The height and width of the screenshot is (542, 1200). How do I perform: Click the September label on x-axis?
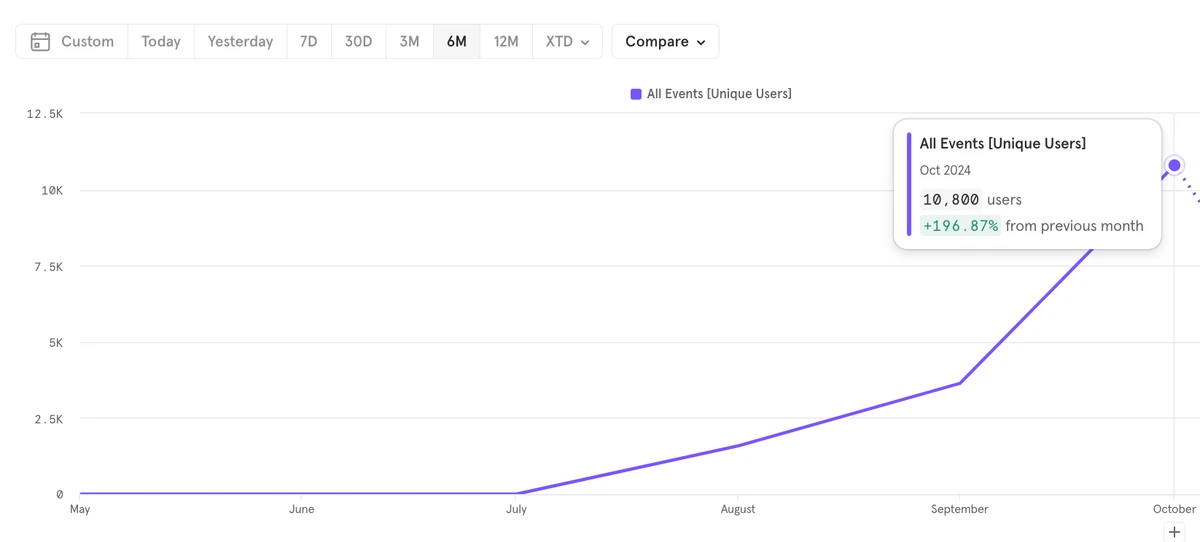click(x=959, y=509)
